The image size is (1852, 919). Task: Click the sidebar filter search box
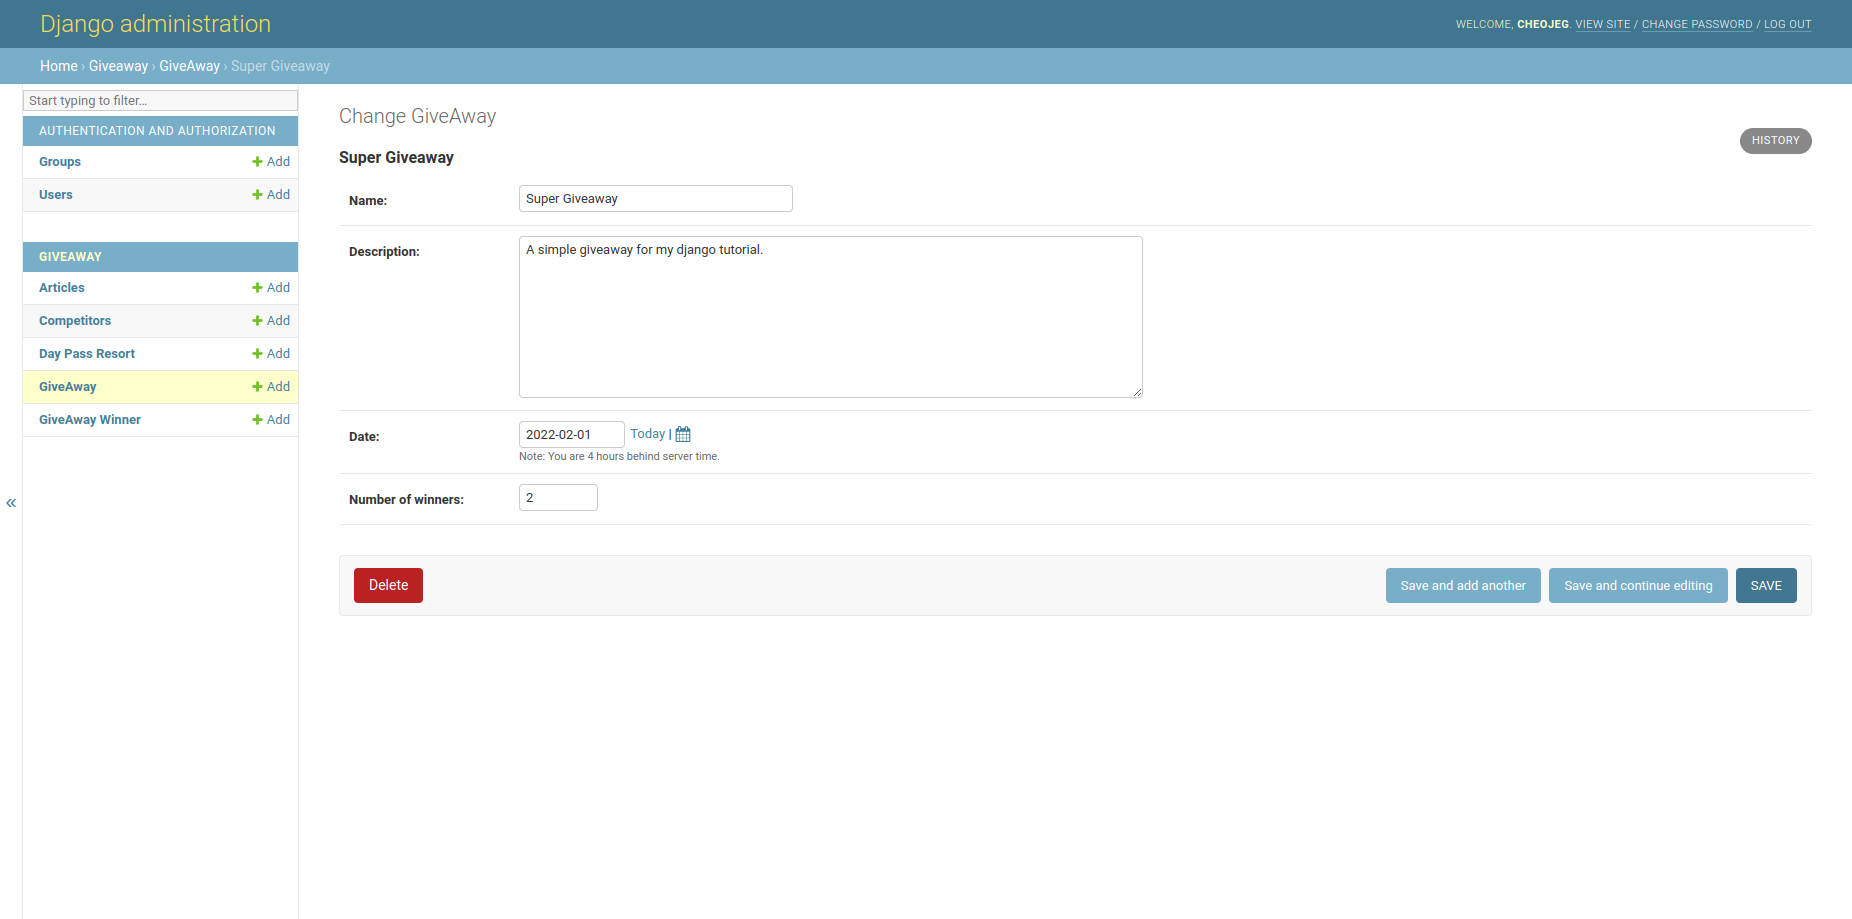coord(160,101)
